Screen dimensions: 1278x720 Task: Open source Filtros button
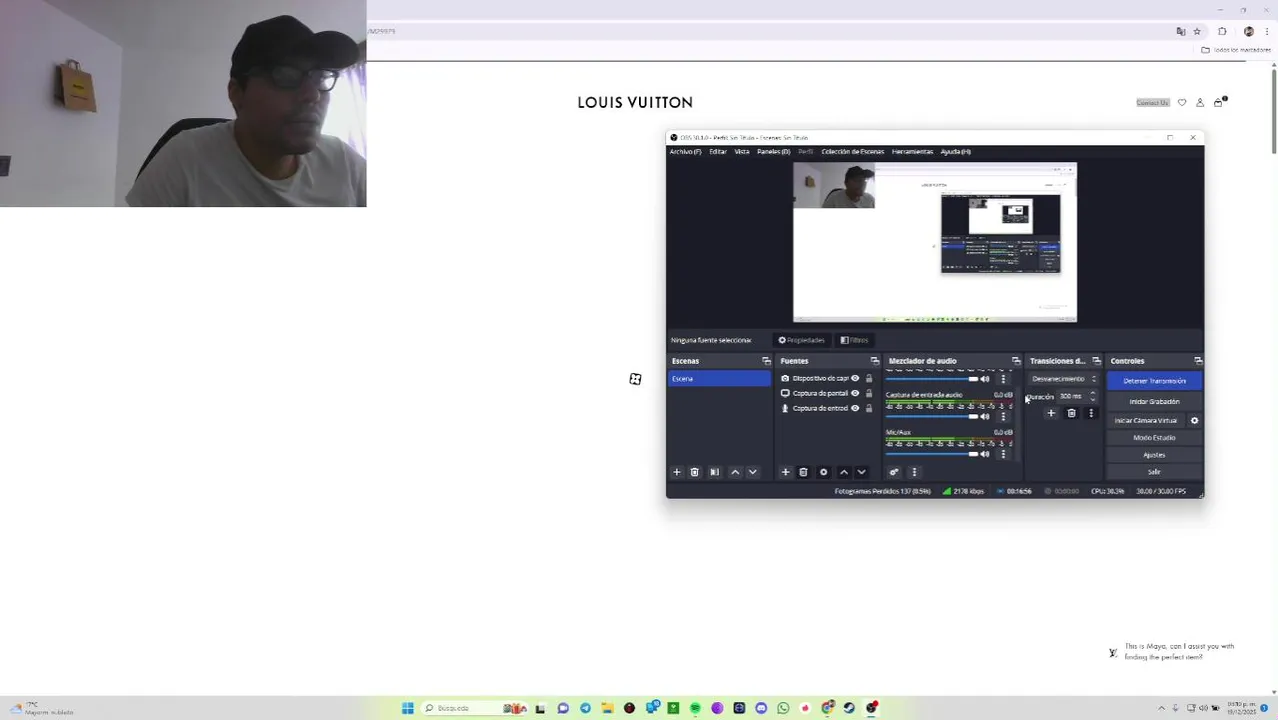(854, 340)
